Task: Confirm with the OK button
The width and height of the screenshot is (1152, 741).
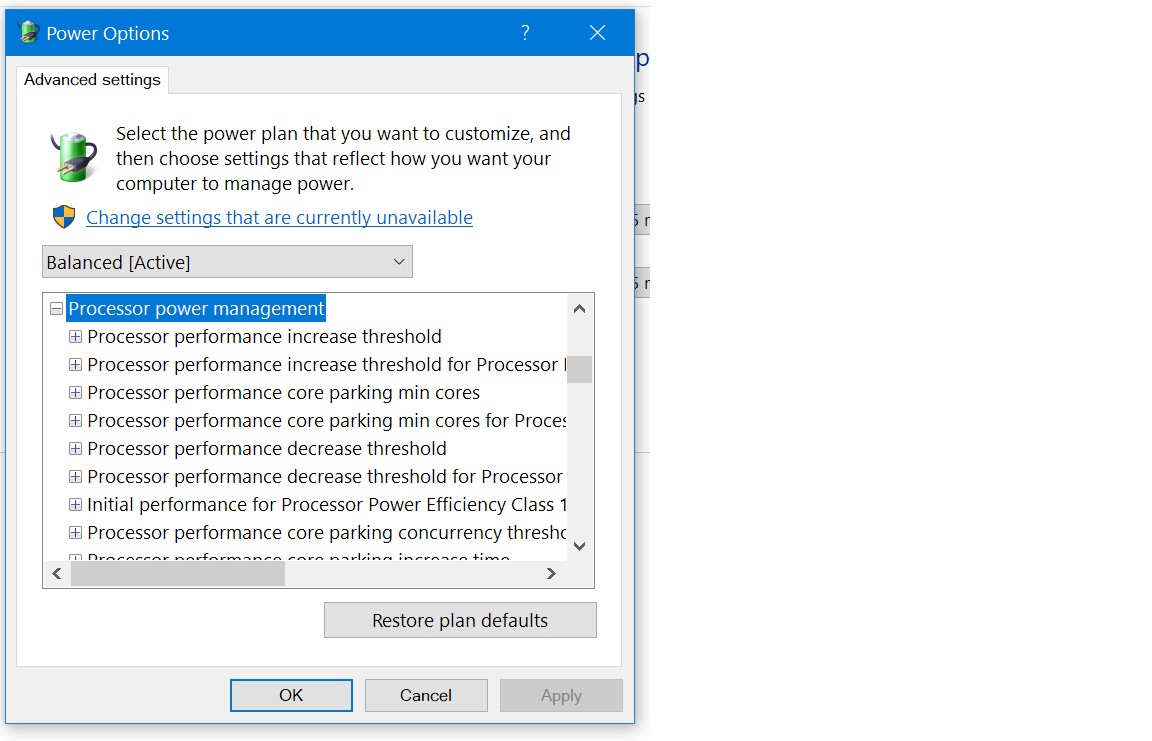Action: pos(291,695)
